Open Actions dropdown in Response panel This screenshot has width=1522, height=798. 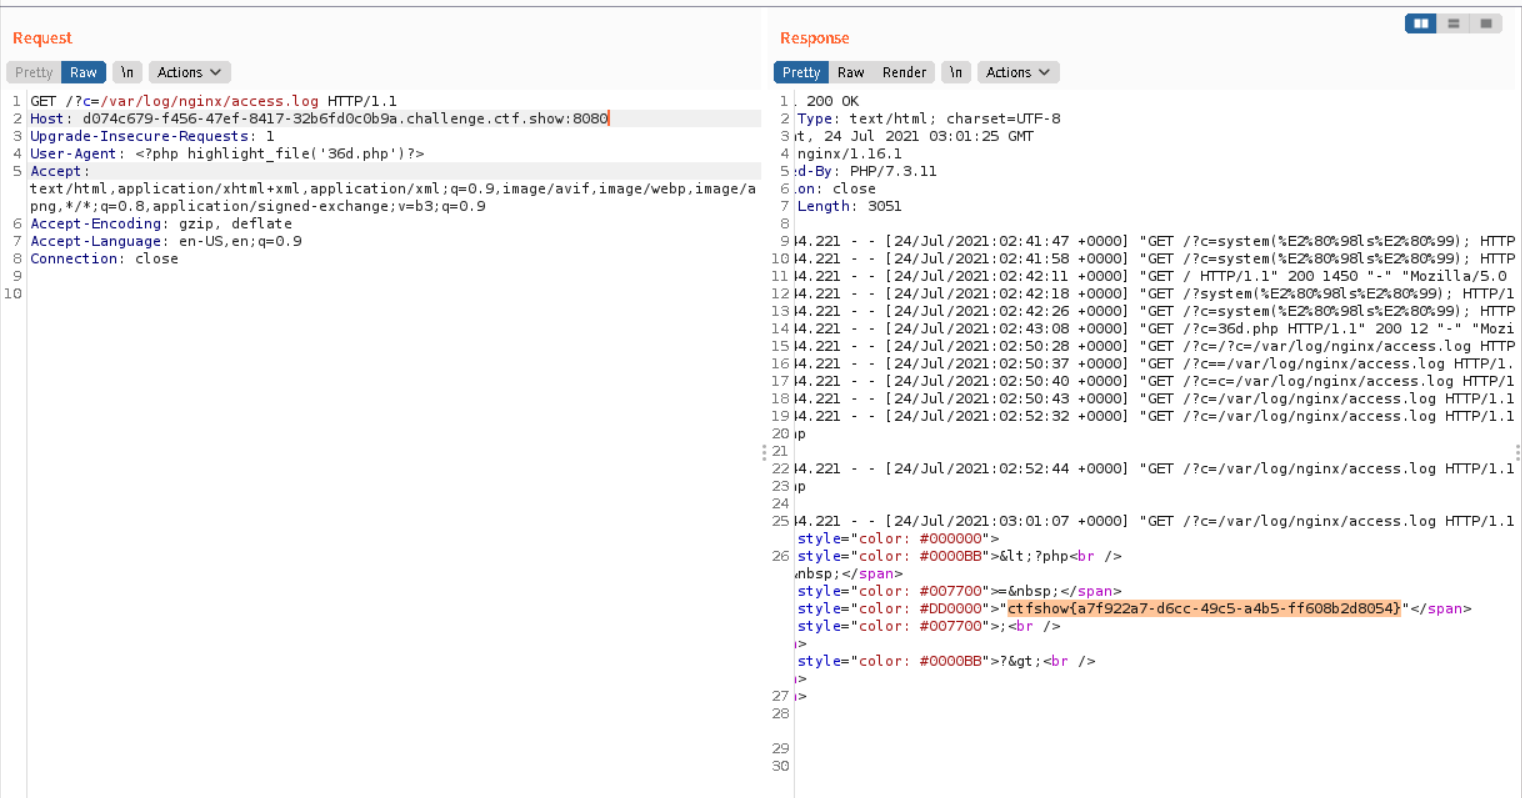(x=1018, y=72)
